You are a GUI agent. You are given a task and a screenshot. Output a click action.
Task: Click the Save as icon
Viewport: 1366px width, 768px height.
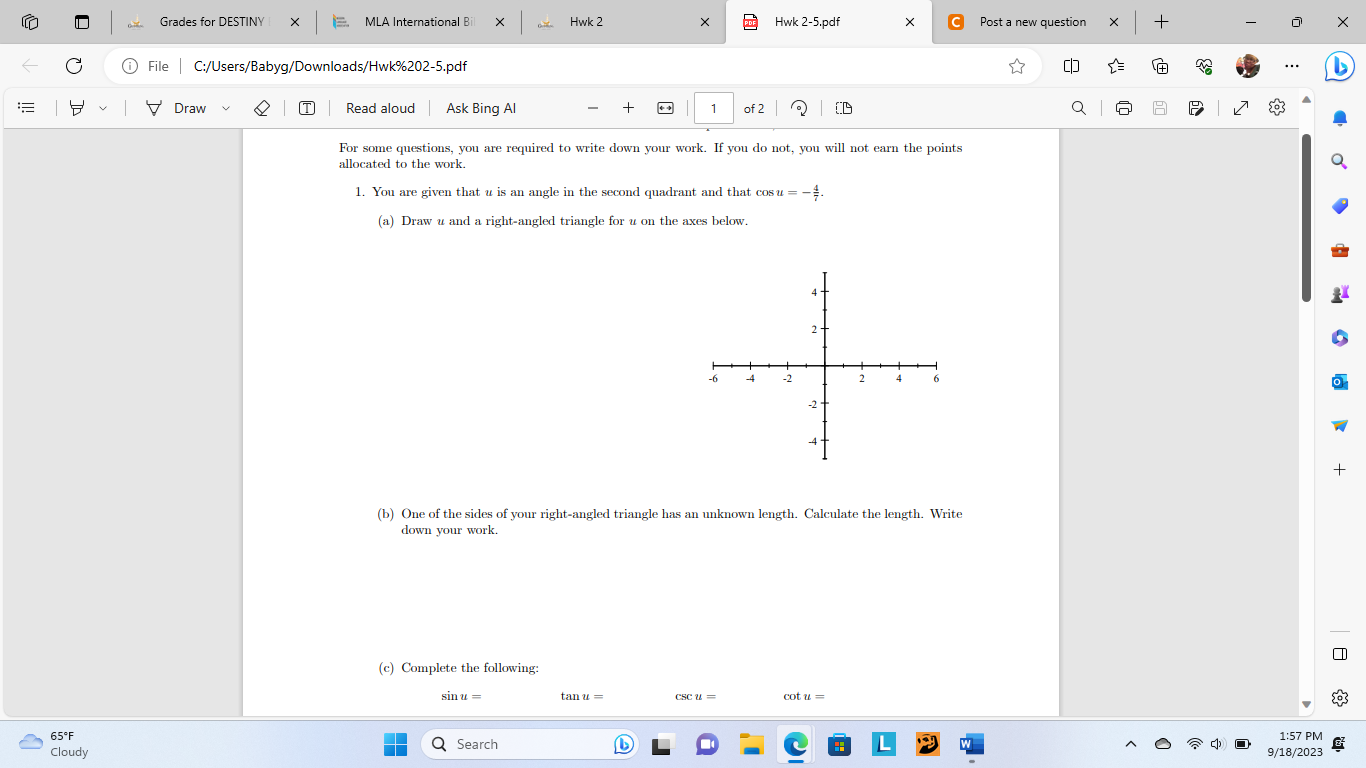(1196, 108)
